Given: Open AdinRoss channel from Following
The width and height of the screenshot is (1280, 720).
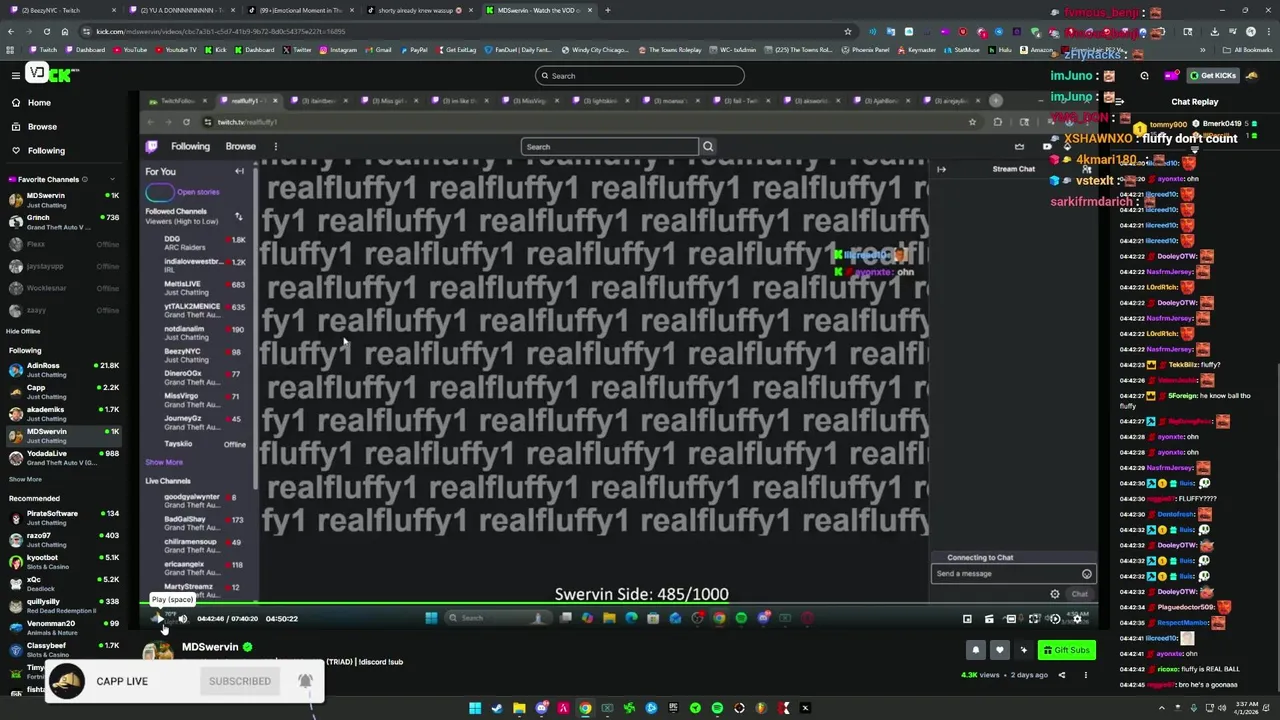Looking at the screenshot, I should click(x=64, y=370).
